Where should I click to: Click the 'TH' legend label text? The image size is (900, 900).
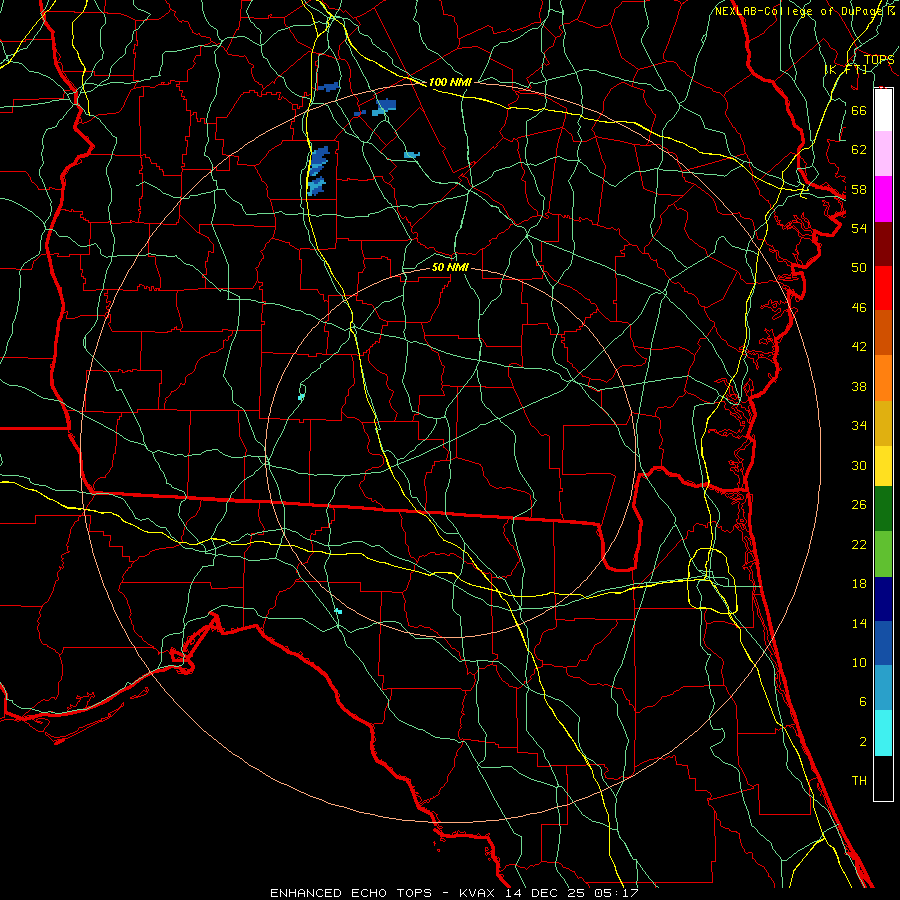click(859, 781)
